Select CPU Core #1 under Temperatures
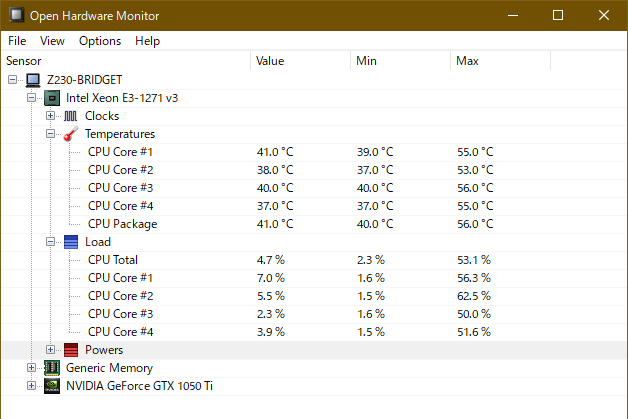The height and width of the screenshot is (419, 628). pyautogui.click(x=120, y=152)
